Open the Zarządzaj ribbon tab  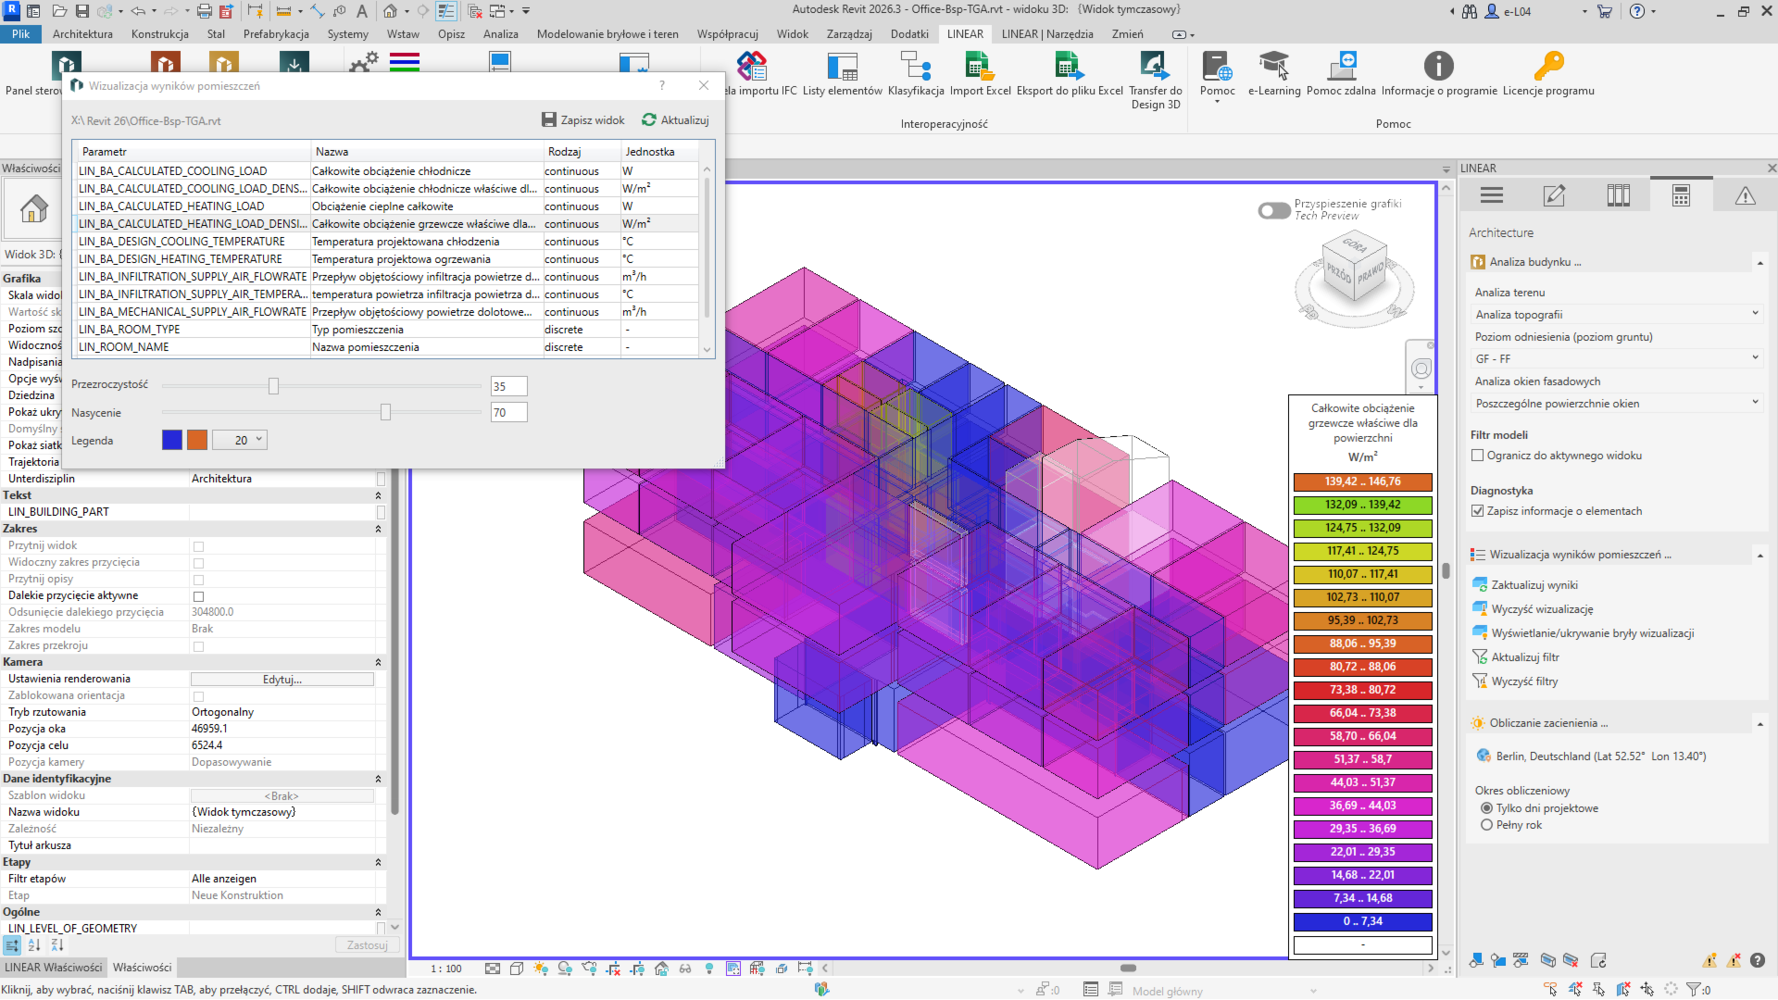click(x=849, y=34)
